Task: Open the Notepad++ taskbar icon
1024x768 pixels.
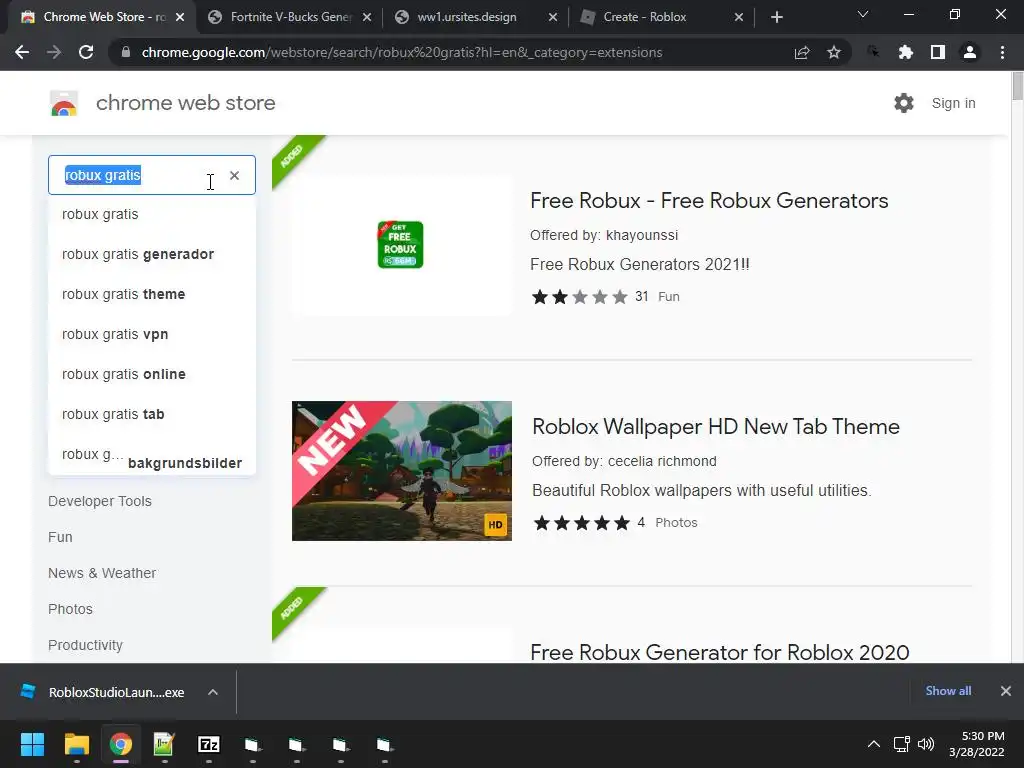Action: click(164, 744)
